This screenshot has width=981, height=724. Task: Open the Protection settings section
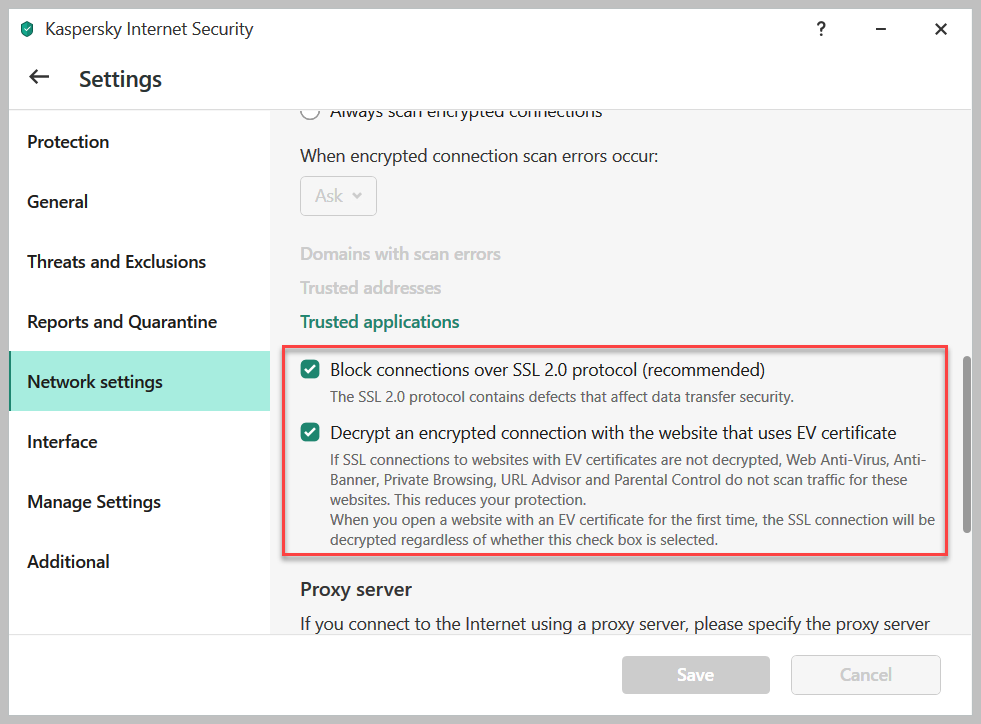68,142
